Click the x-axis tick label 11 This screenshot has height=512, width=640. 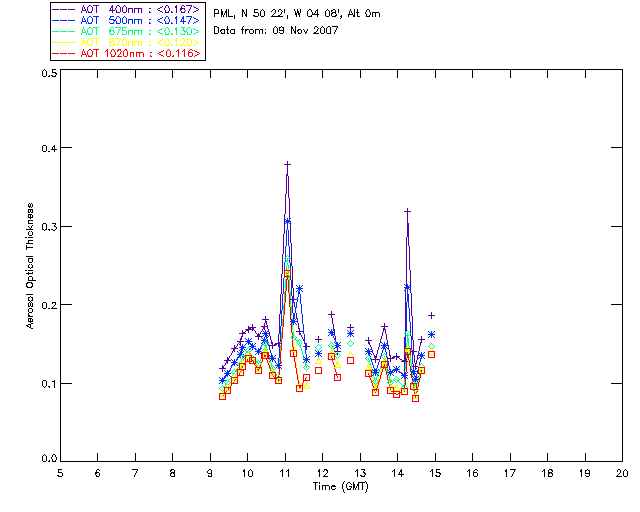click(285, 473)
